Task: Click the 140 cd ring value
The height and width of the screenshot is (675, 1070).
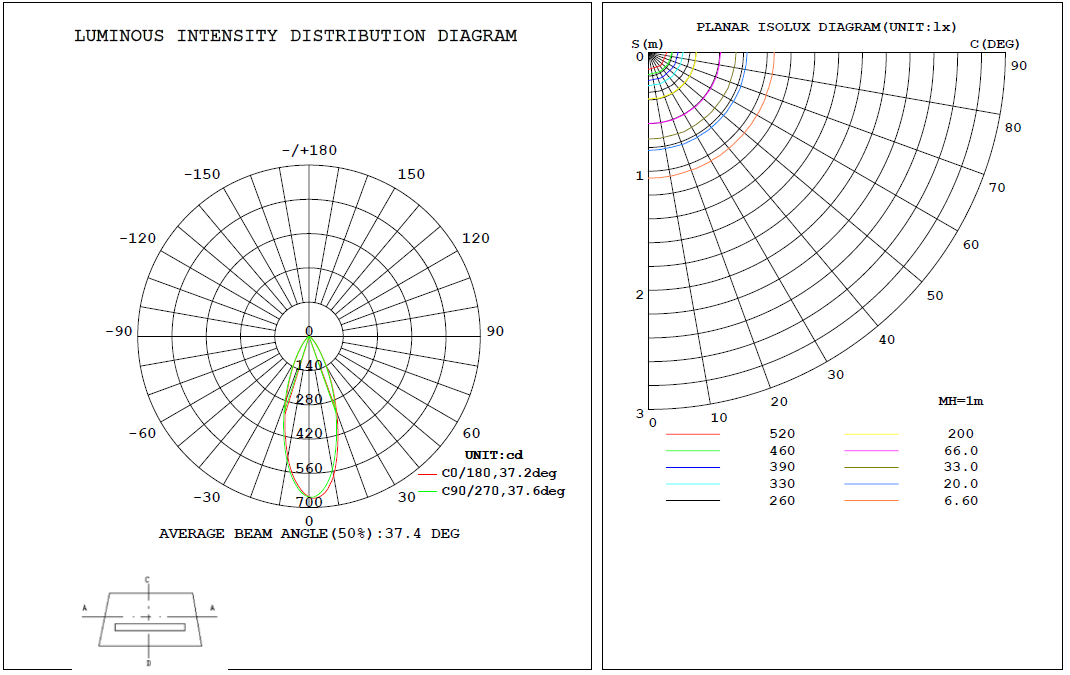Action: tap(309, 365)
